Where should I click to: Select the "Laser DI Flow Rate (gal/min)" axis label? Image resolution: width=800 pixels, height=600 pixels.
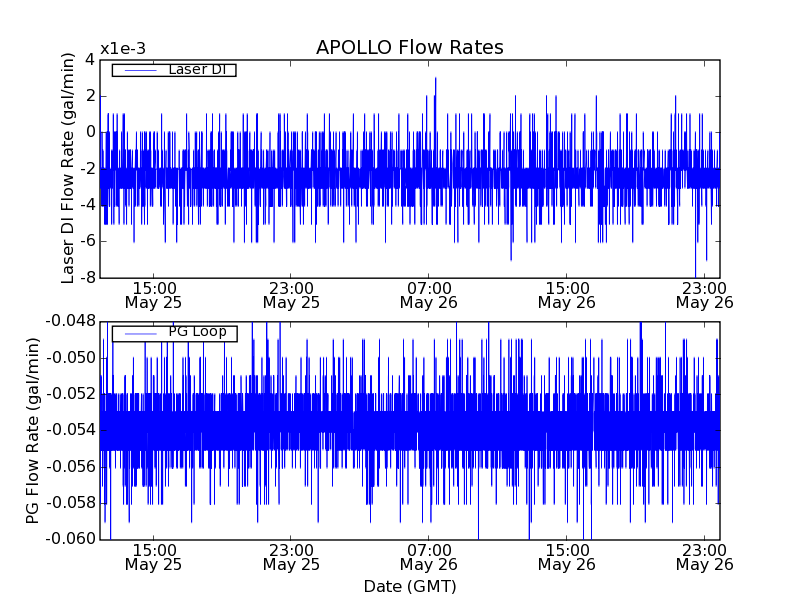click(68, 168)
